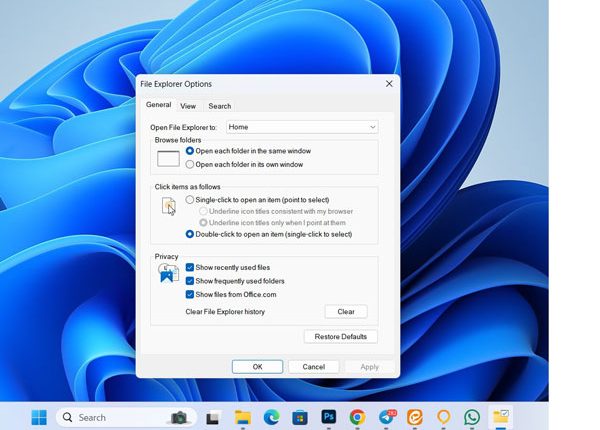This screenshot has width=600, height=430.
Task: Click the File Explorer Options taskbar icon
Action: (501, 417)
